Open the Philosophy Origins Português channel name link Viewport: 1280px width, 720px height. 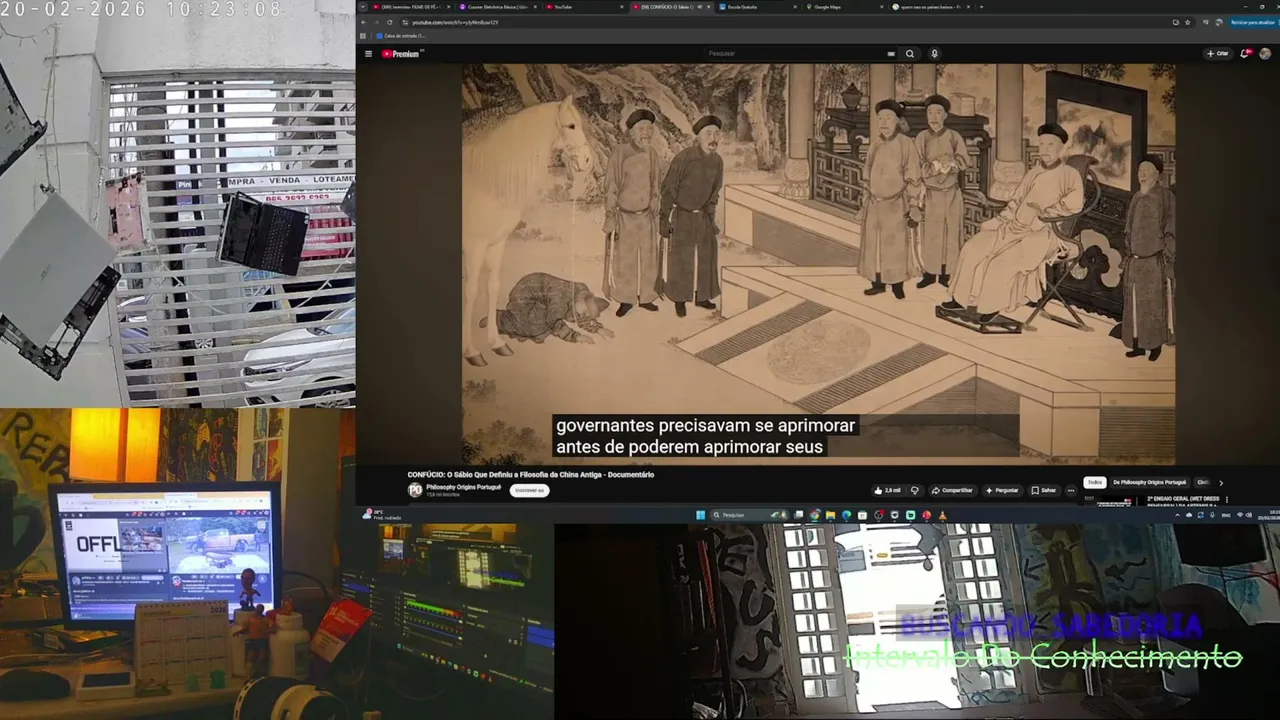click(x=463, y=487)
